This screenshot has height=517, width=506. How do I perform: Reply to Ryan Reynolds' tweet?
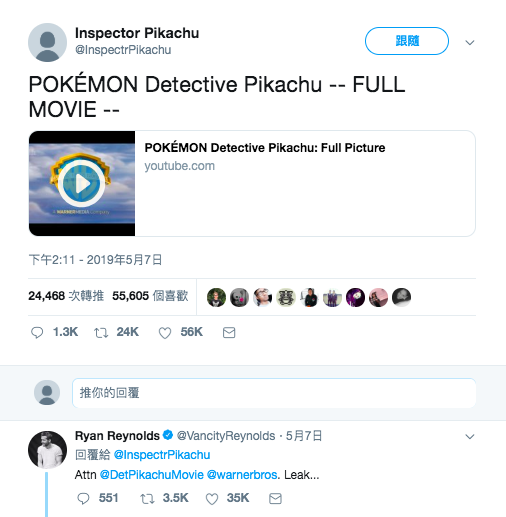[83, 498]
